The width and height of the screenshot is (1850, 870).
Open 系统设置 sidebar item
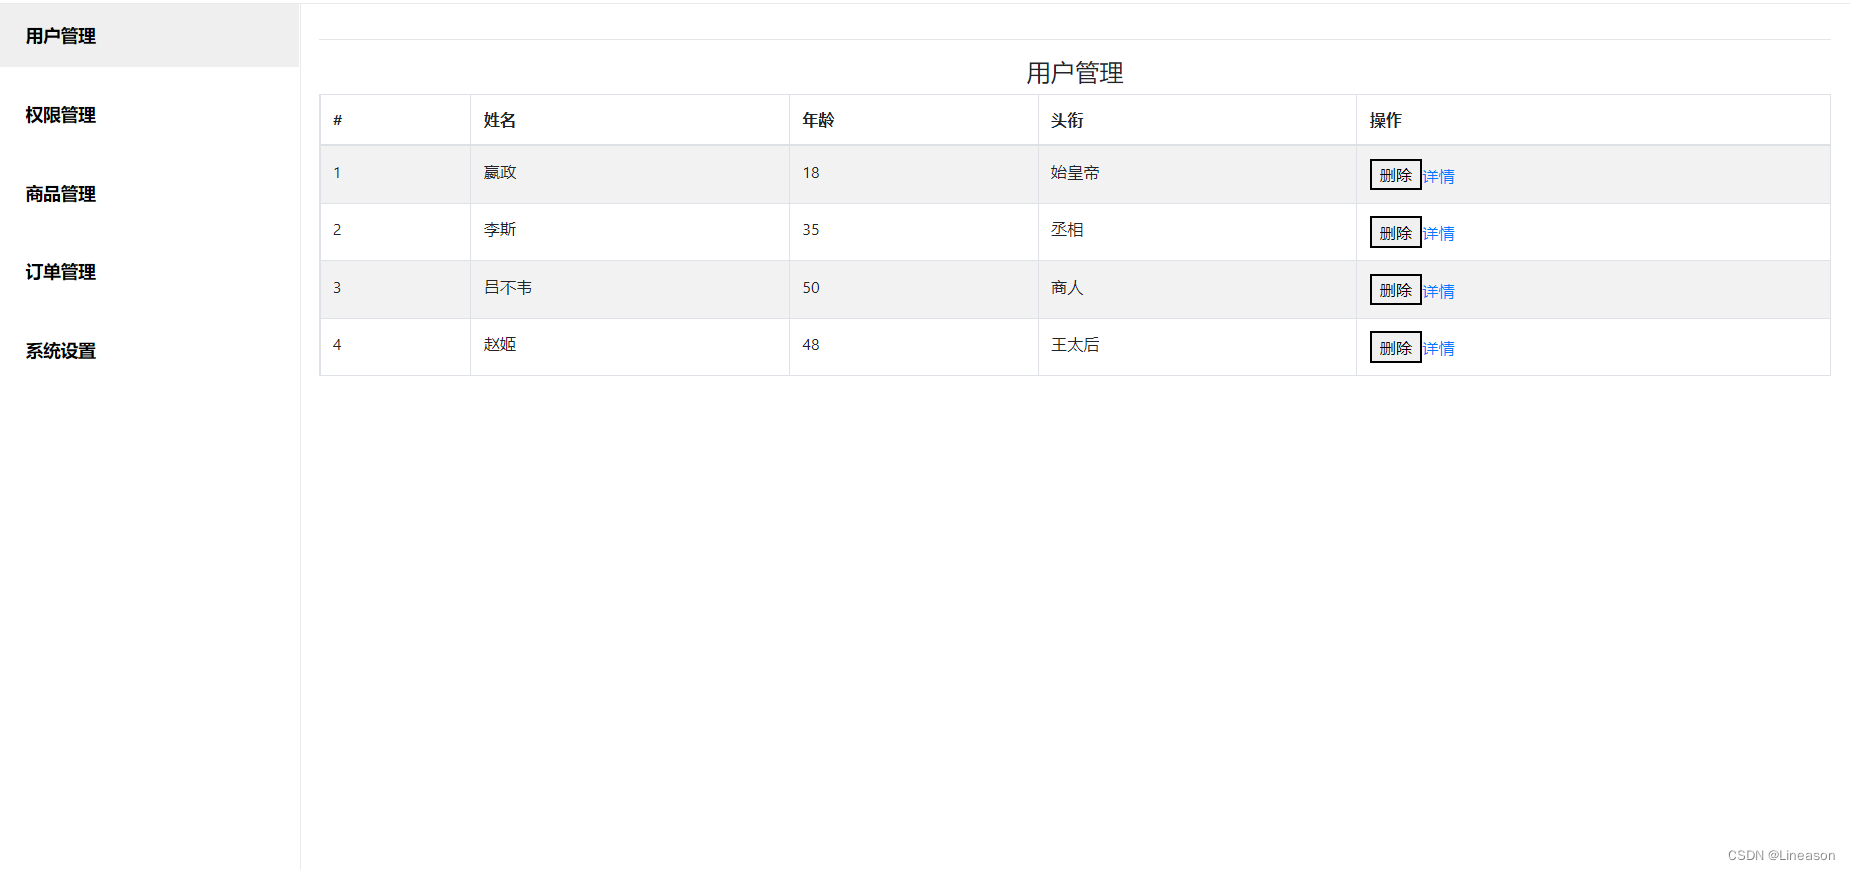pos(61,351)
